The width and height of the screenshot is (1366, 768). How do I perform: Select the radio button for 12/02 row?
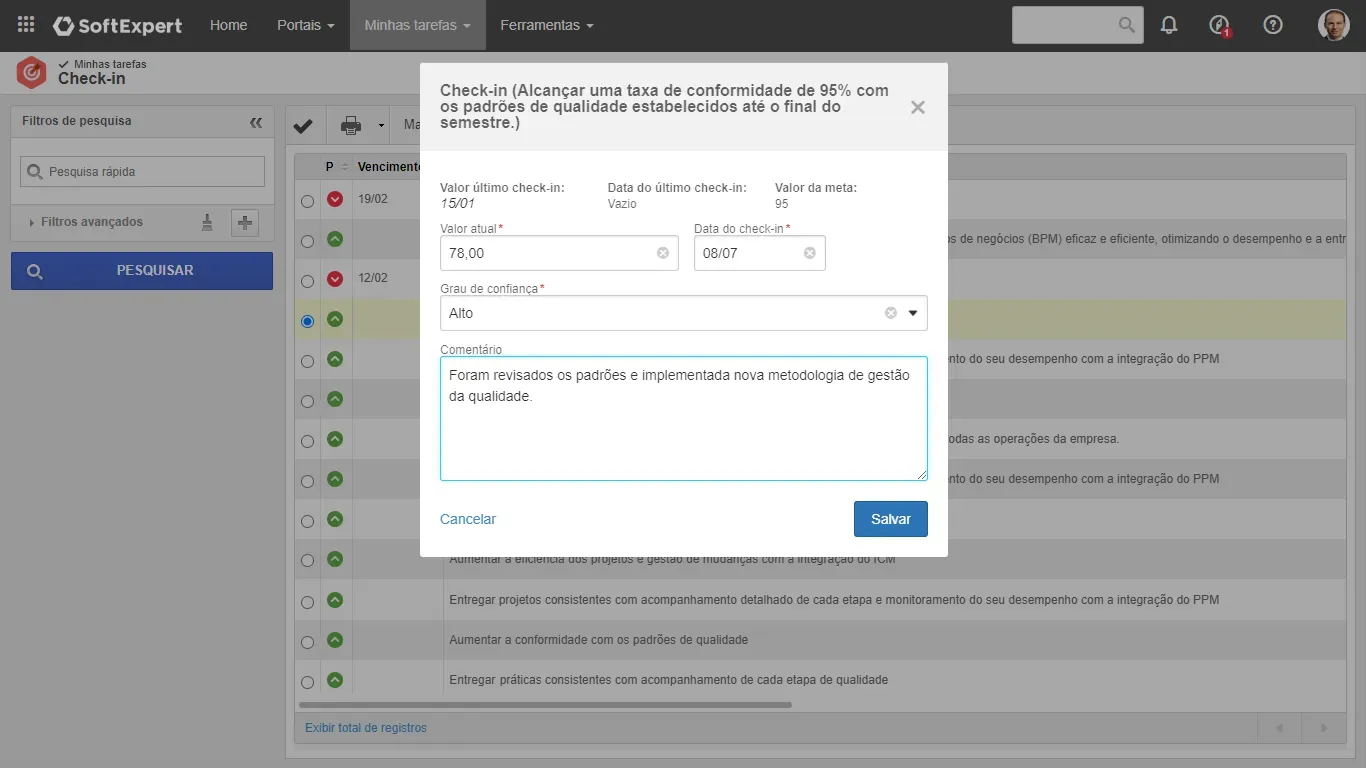click(x=307, y=281)
